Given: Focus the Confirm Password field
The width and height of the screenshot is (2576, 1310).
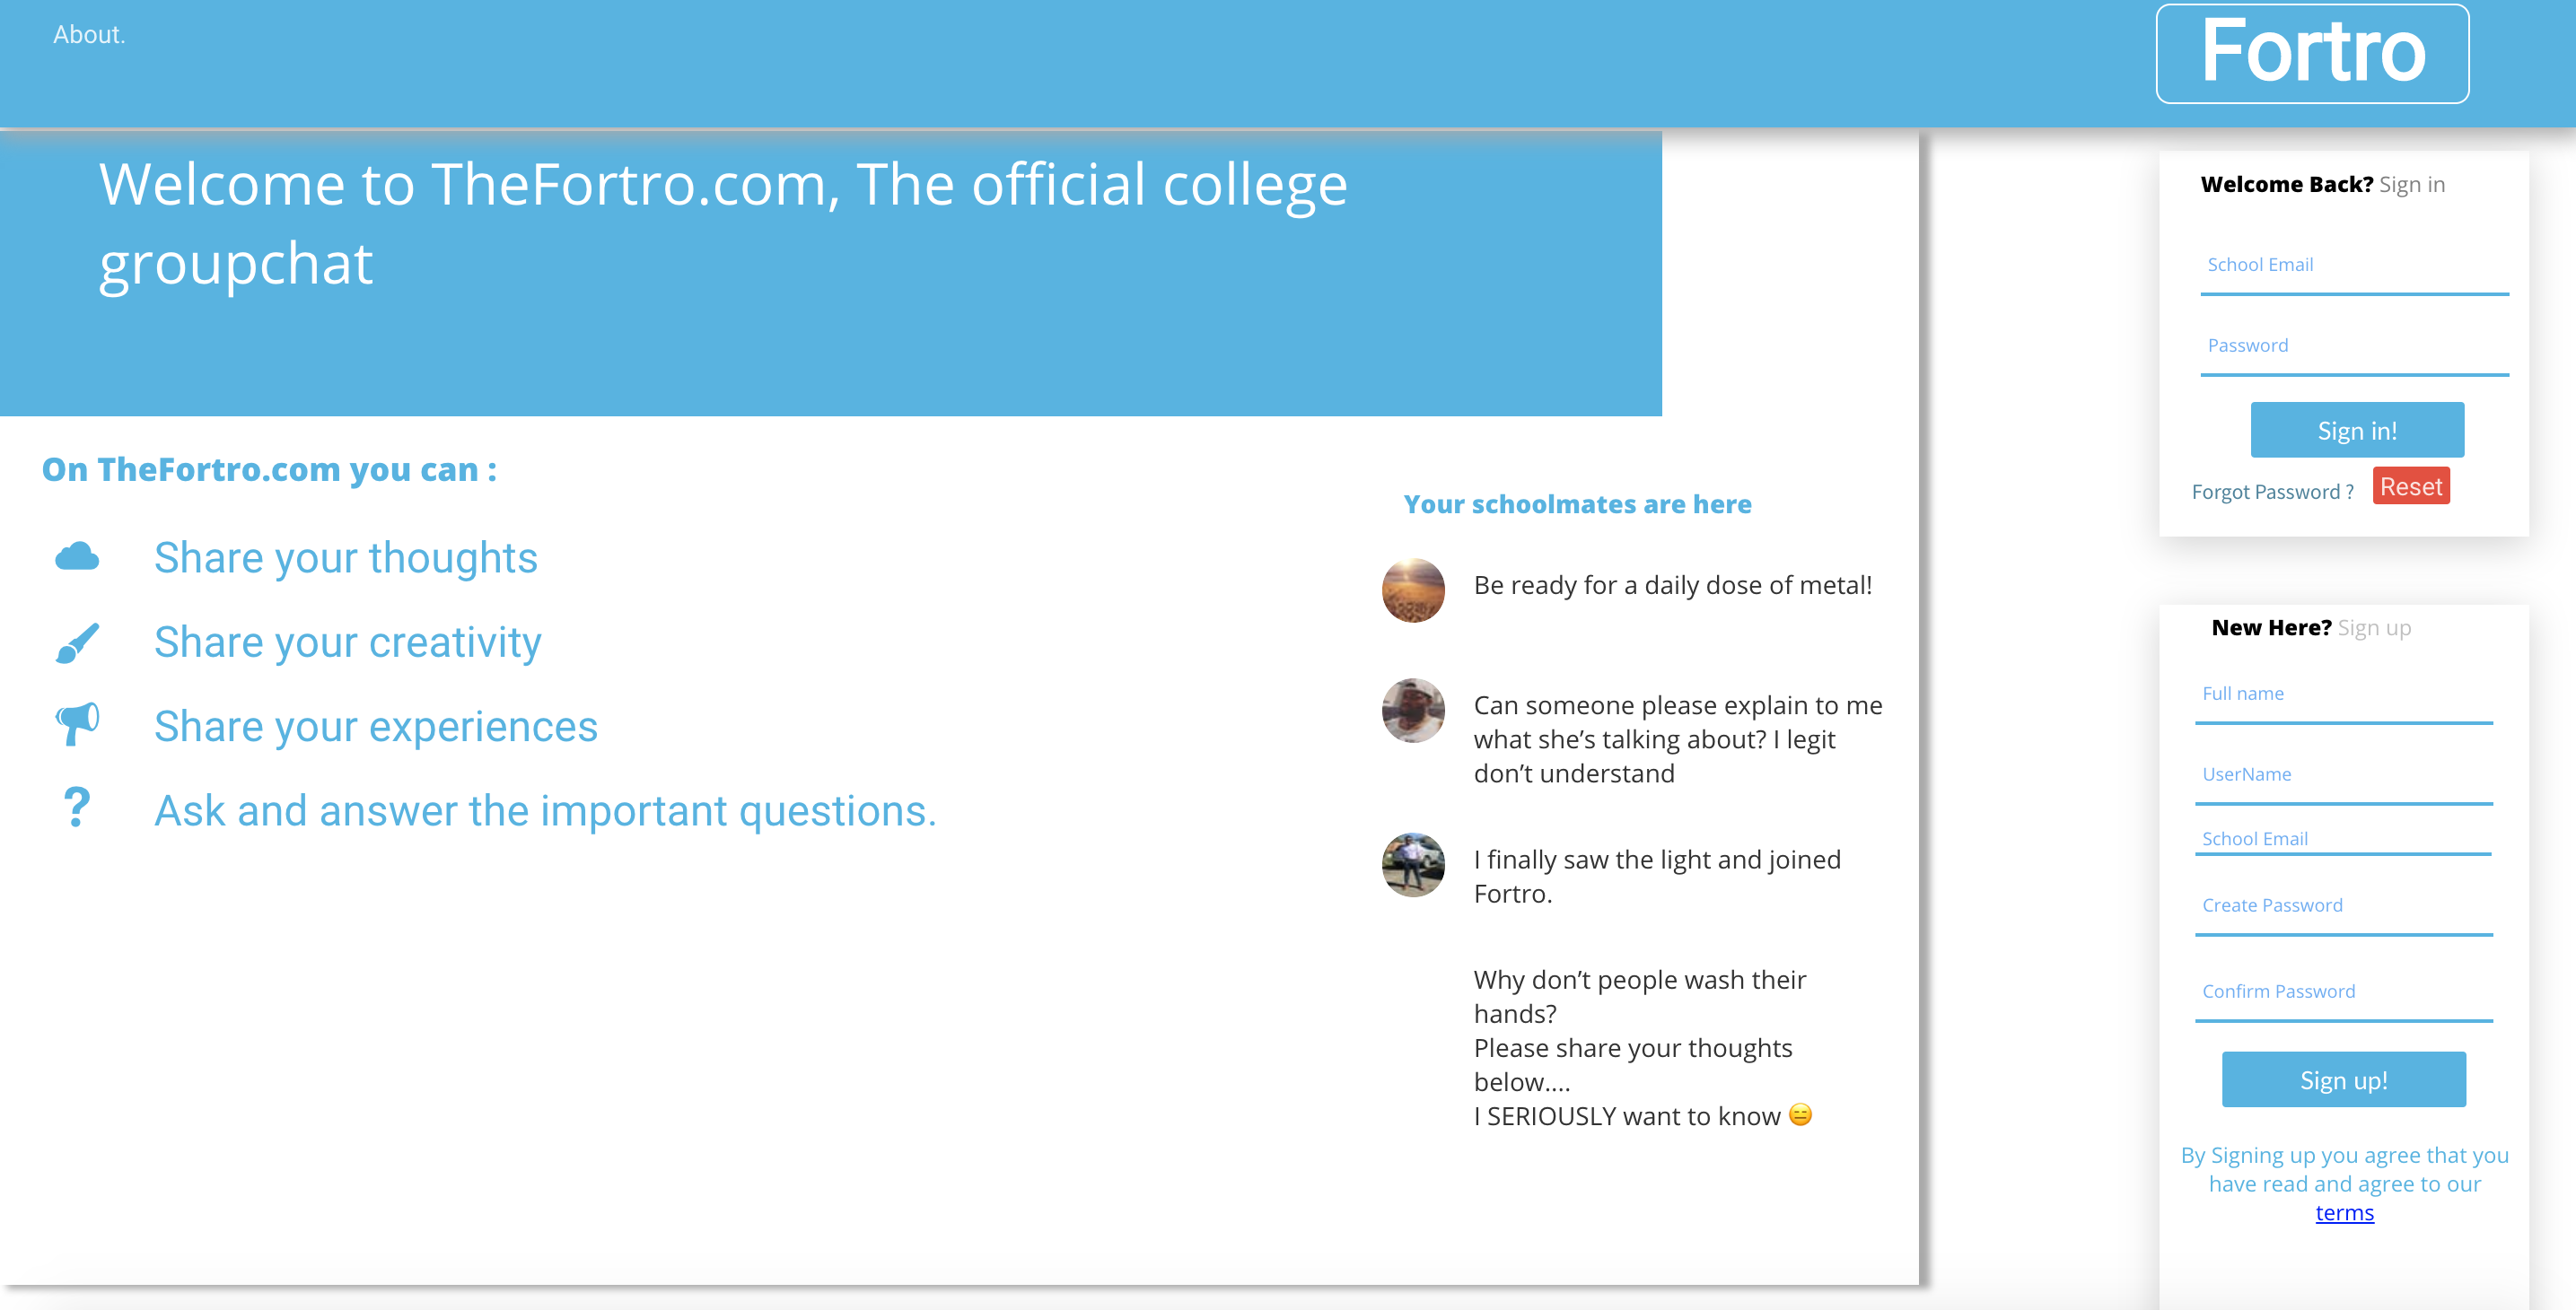Looking at the screenshot, I should pos(2343,993).
